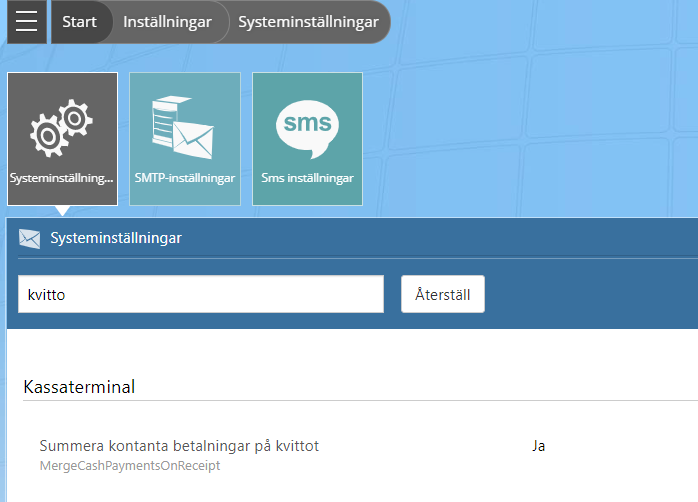Screen dimensions: 698x502
Task: Go to Start breadcrumb
Action: (80, 22)
